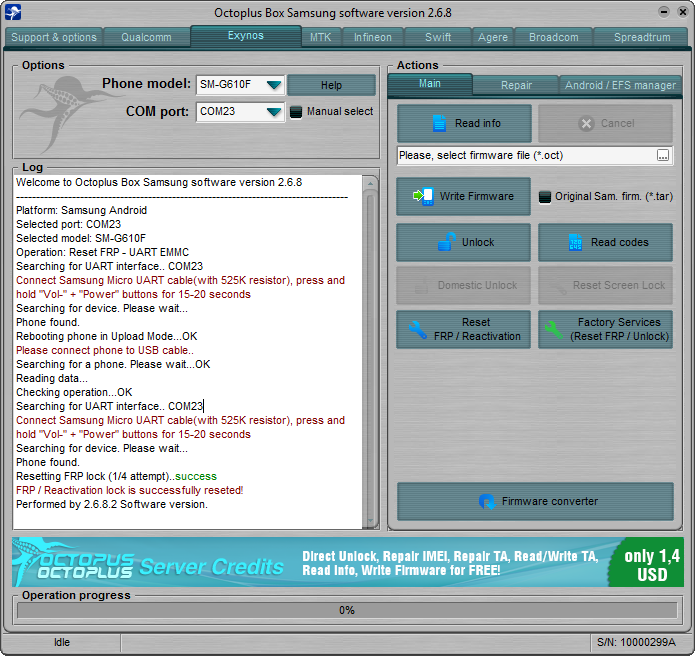Click the Help button
This screenshot has height=656, width=695.
tap(331, 85)
